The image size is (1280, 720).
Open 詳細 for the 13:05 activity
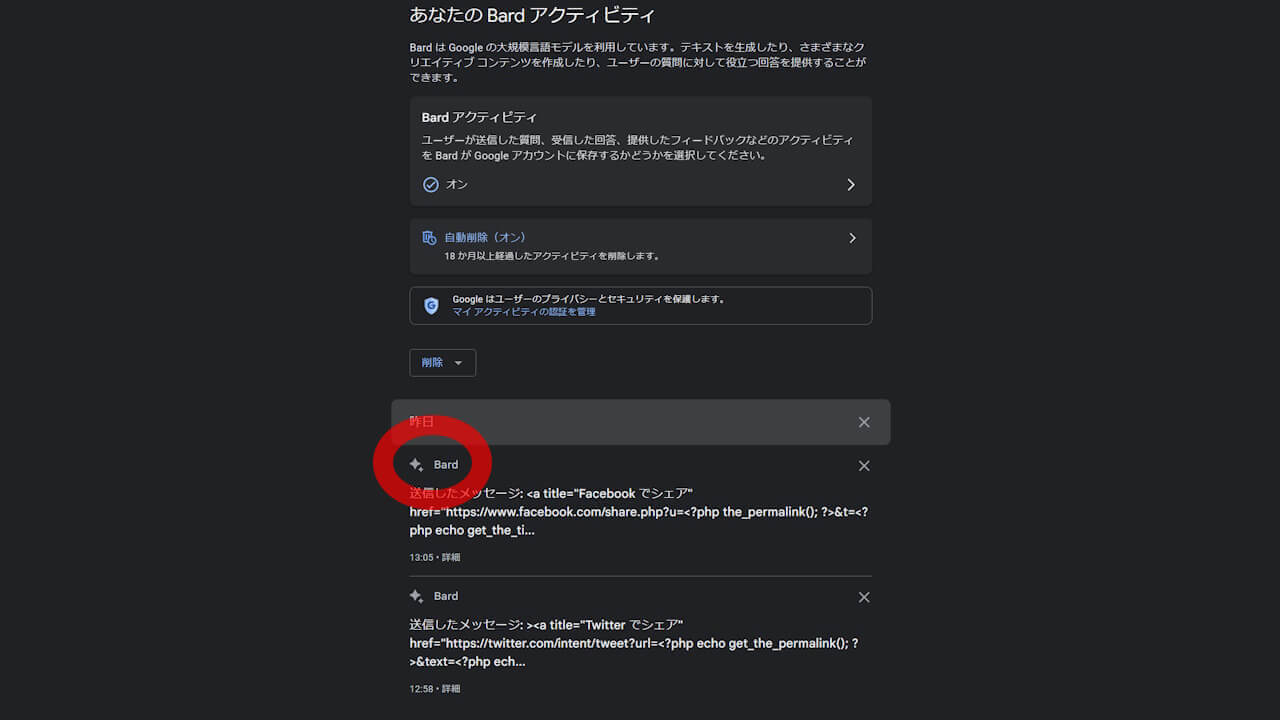click(450, 558)
